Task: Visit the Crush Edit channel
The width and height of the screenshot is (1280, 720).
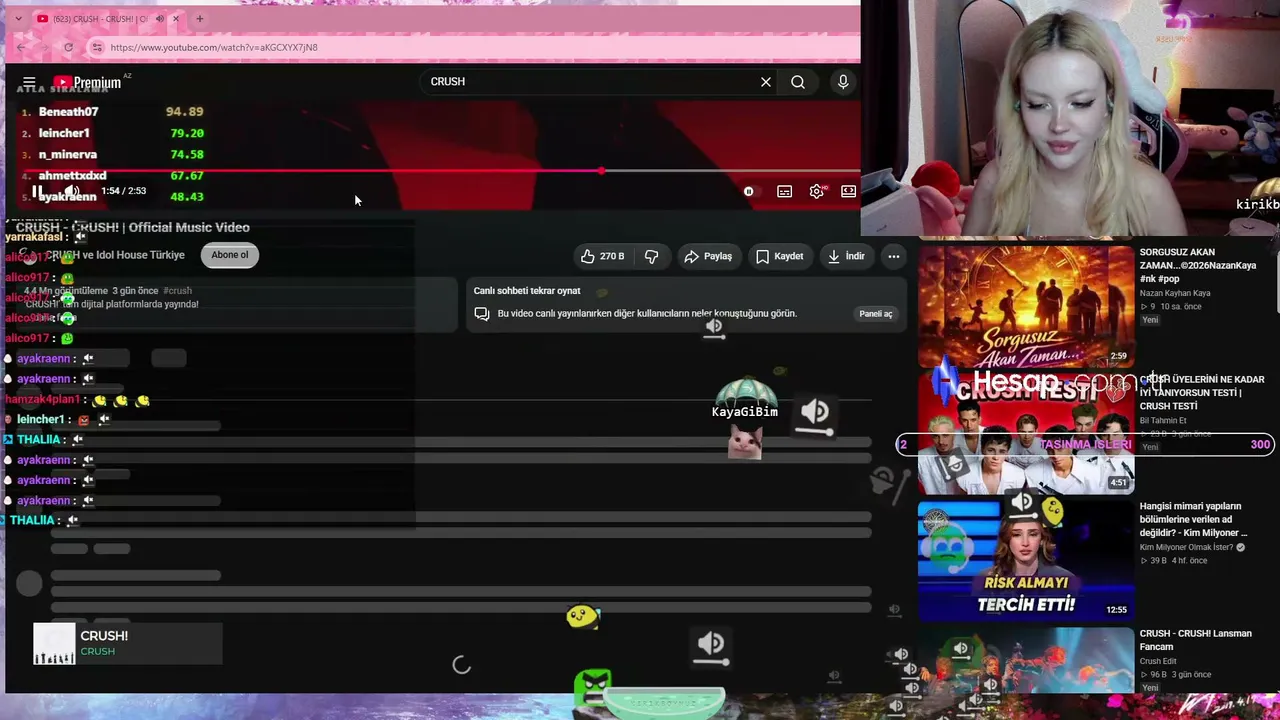Action: point(1158,661)
